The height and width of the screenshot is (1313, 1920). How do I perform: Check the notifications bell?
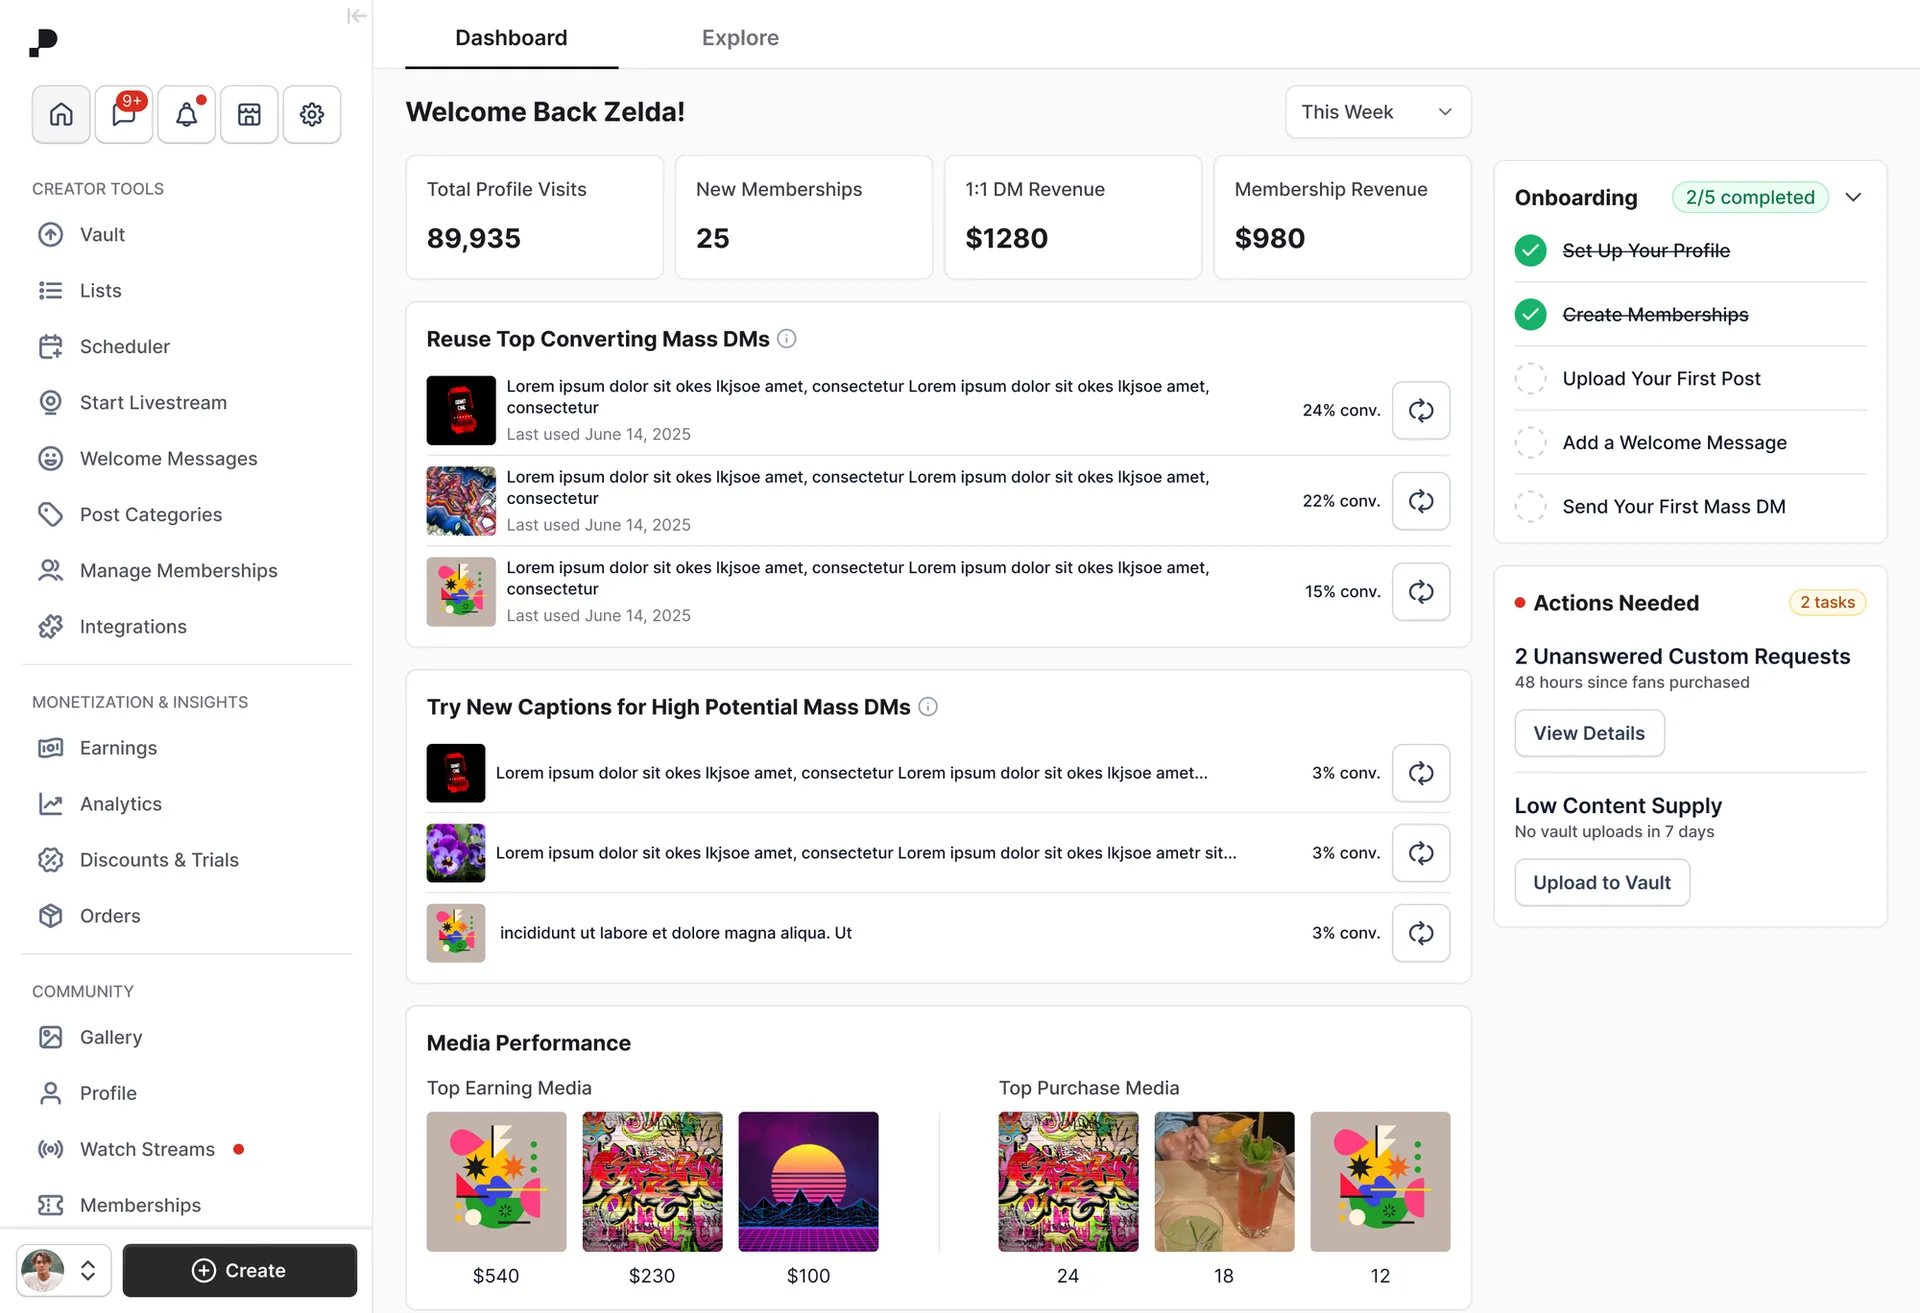(186, 114)
